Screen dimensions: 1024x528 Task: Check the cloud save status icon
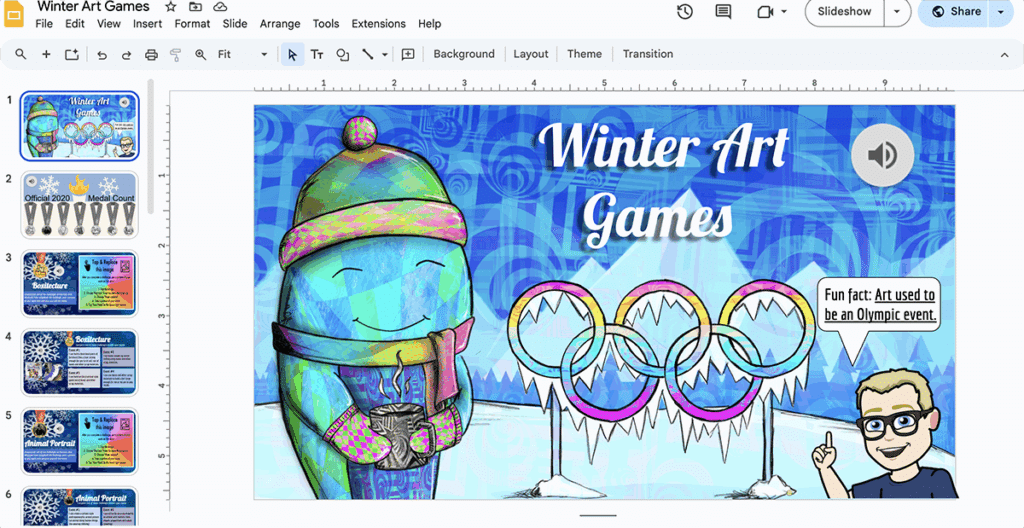point(220,7)
